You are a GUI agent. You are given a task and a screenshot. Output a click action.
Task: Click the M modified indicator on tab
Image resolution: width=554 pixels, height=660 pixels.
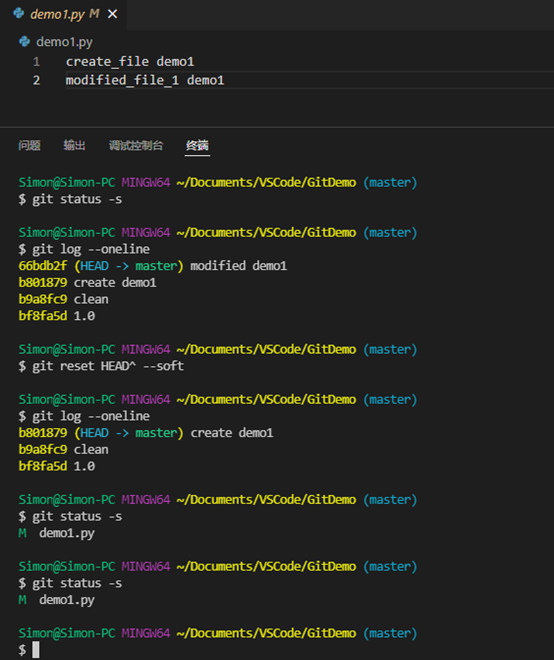click(x=94, y=14)
